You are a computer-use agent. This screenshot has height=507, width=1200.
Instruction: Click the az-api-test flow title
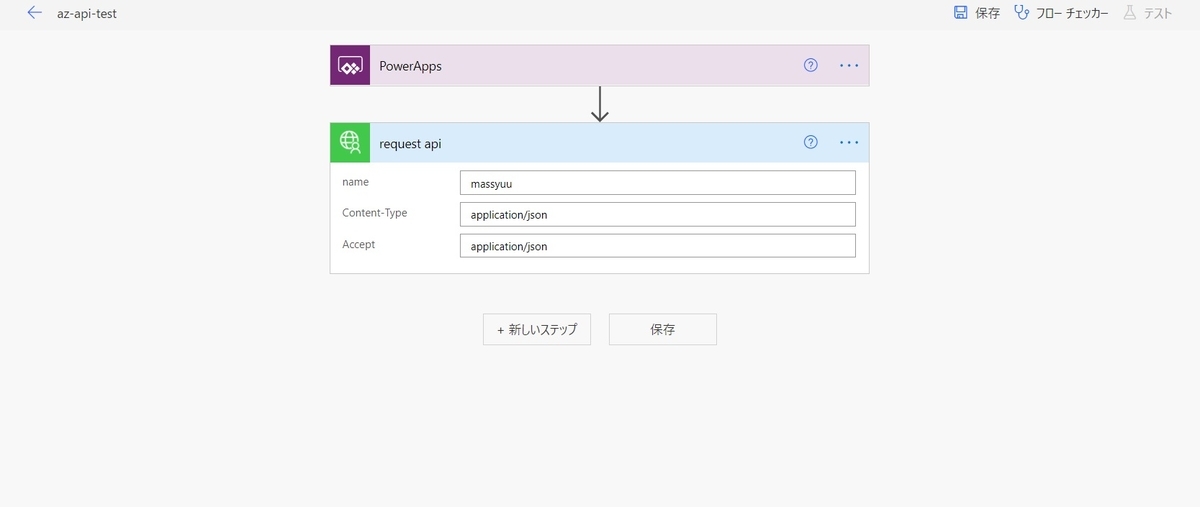pyautogui.click(x=87, y=14)
